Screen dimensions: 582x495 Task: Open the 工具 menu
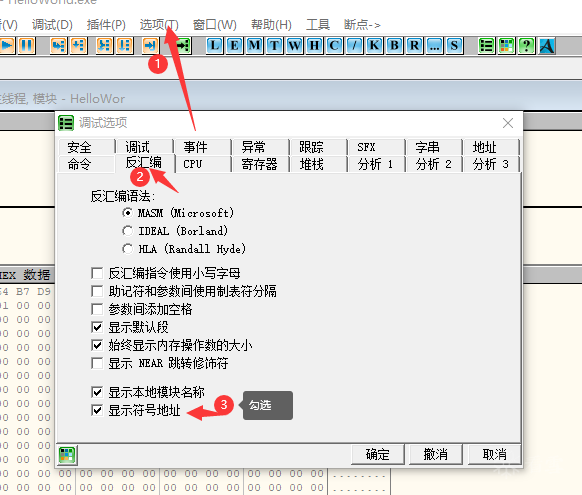[318, 25]
